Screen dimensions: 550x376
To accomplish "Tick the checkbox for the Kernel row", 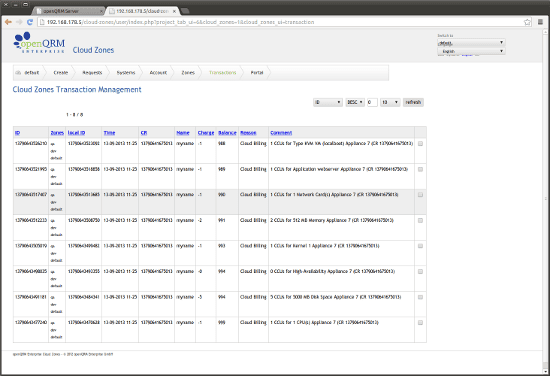I will point(420,246).
